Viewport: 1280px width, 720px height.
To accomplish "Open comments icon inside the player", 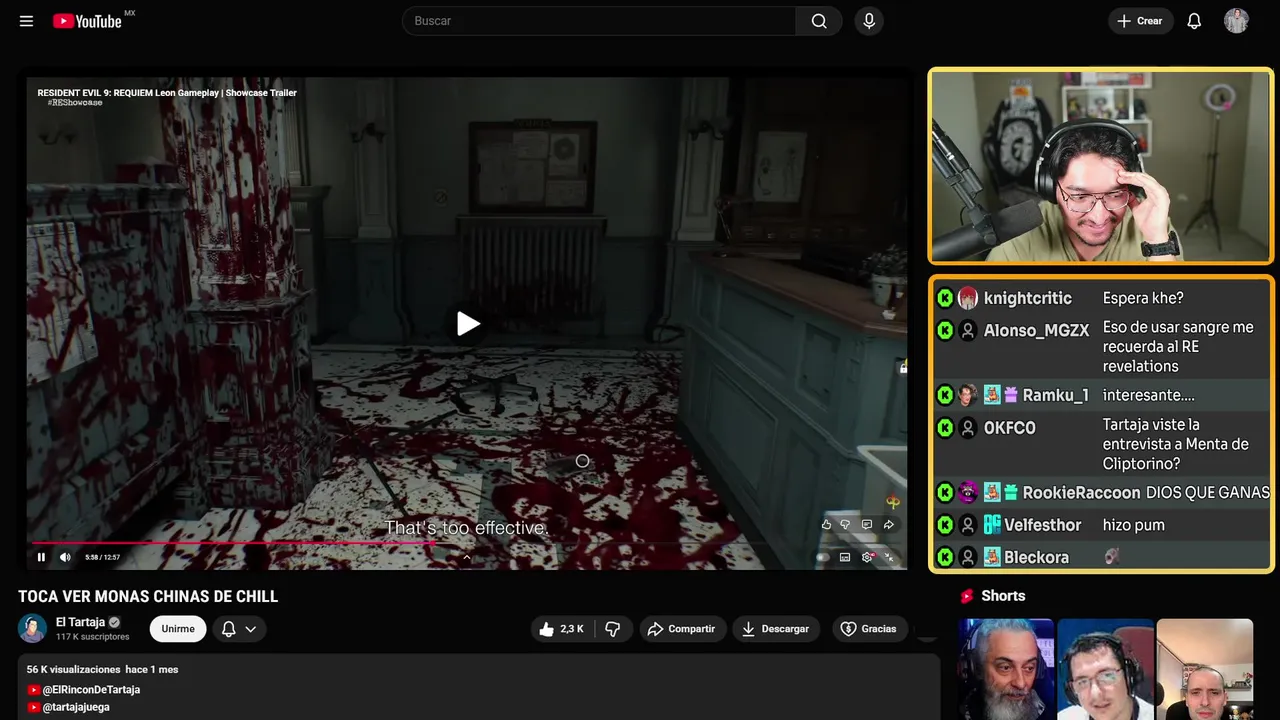I will (x=866, y=524).
